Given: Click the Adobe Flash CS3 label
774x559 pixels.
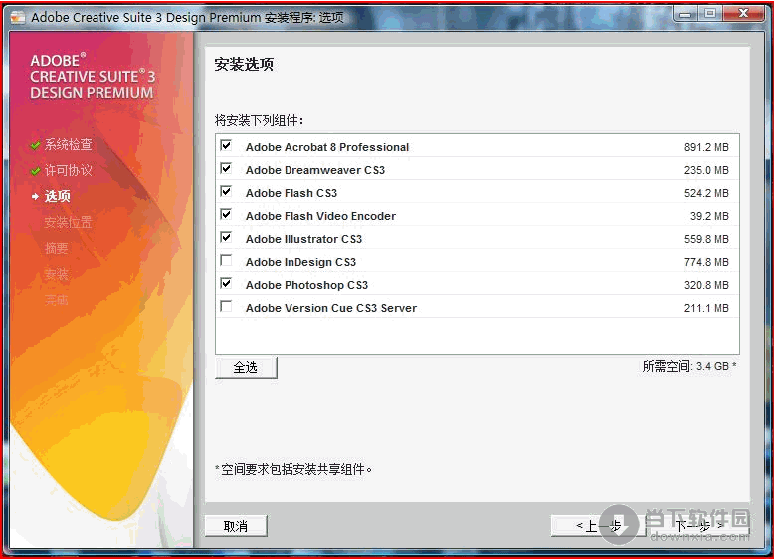Looking at the screenshot, I should coord(291,193).
